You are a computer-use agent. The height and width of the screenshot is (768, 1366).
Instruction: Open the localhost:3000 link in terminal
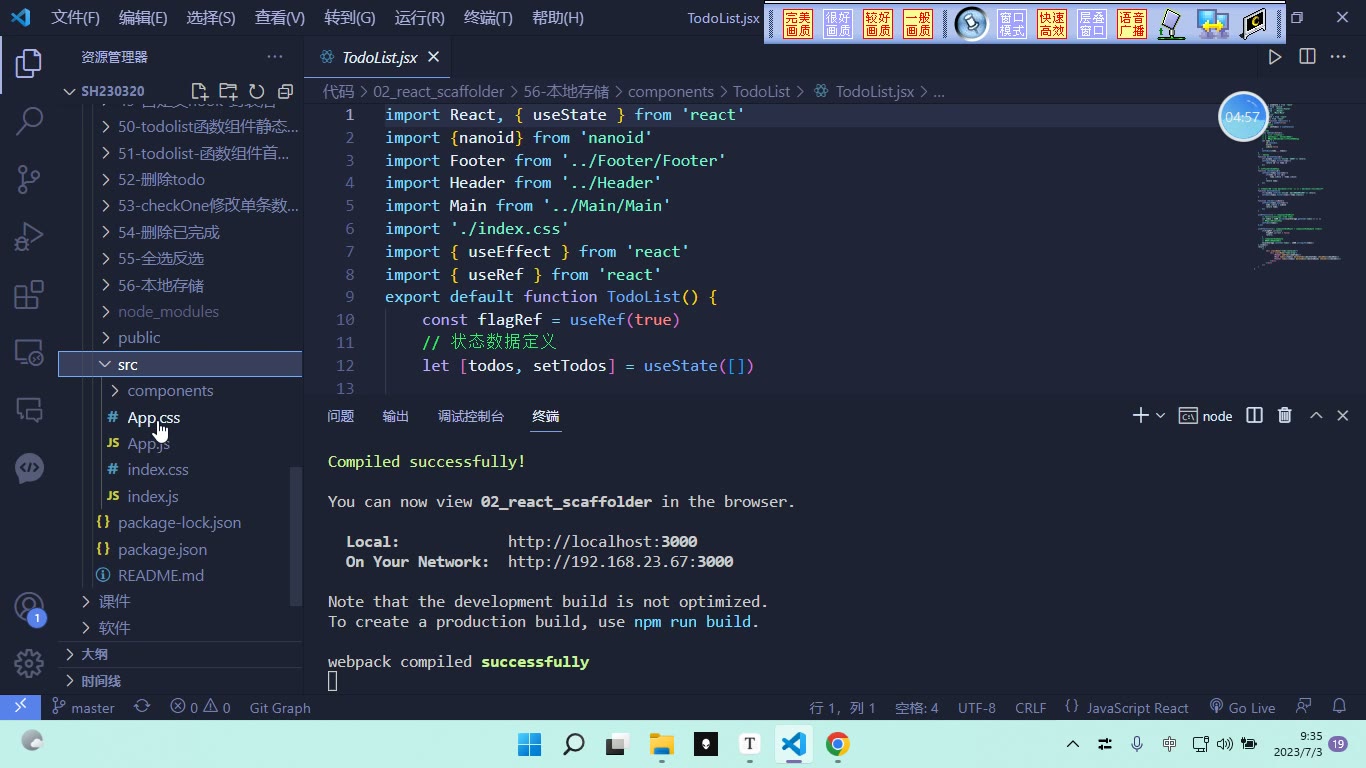[603, 541]
